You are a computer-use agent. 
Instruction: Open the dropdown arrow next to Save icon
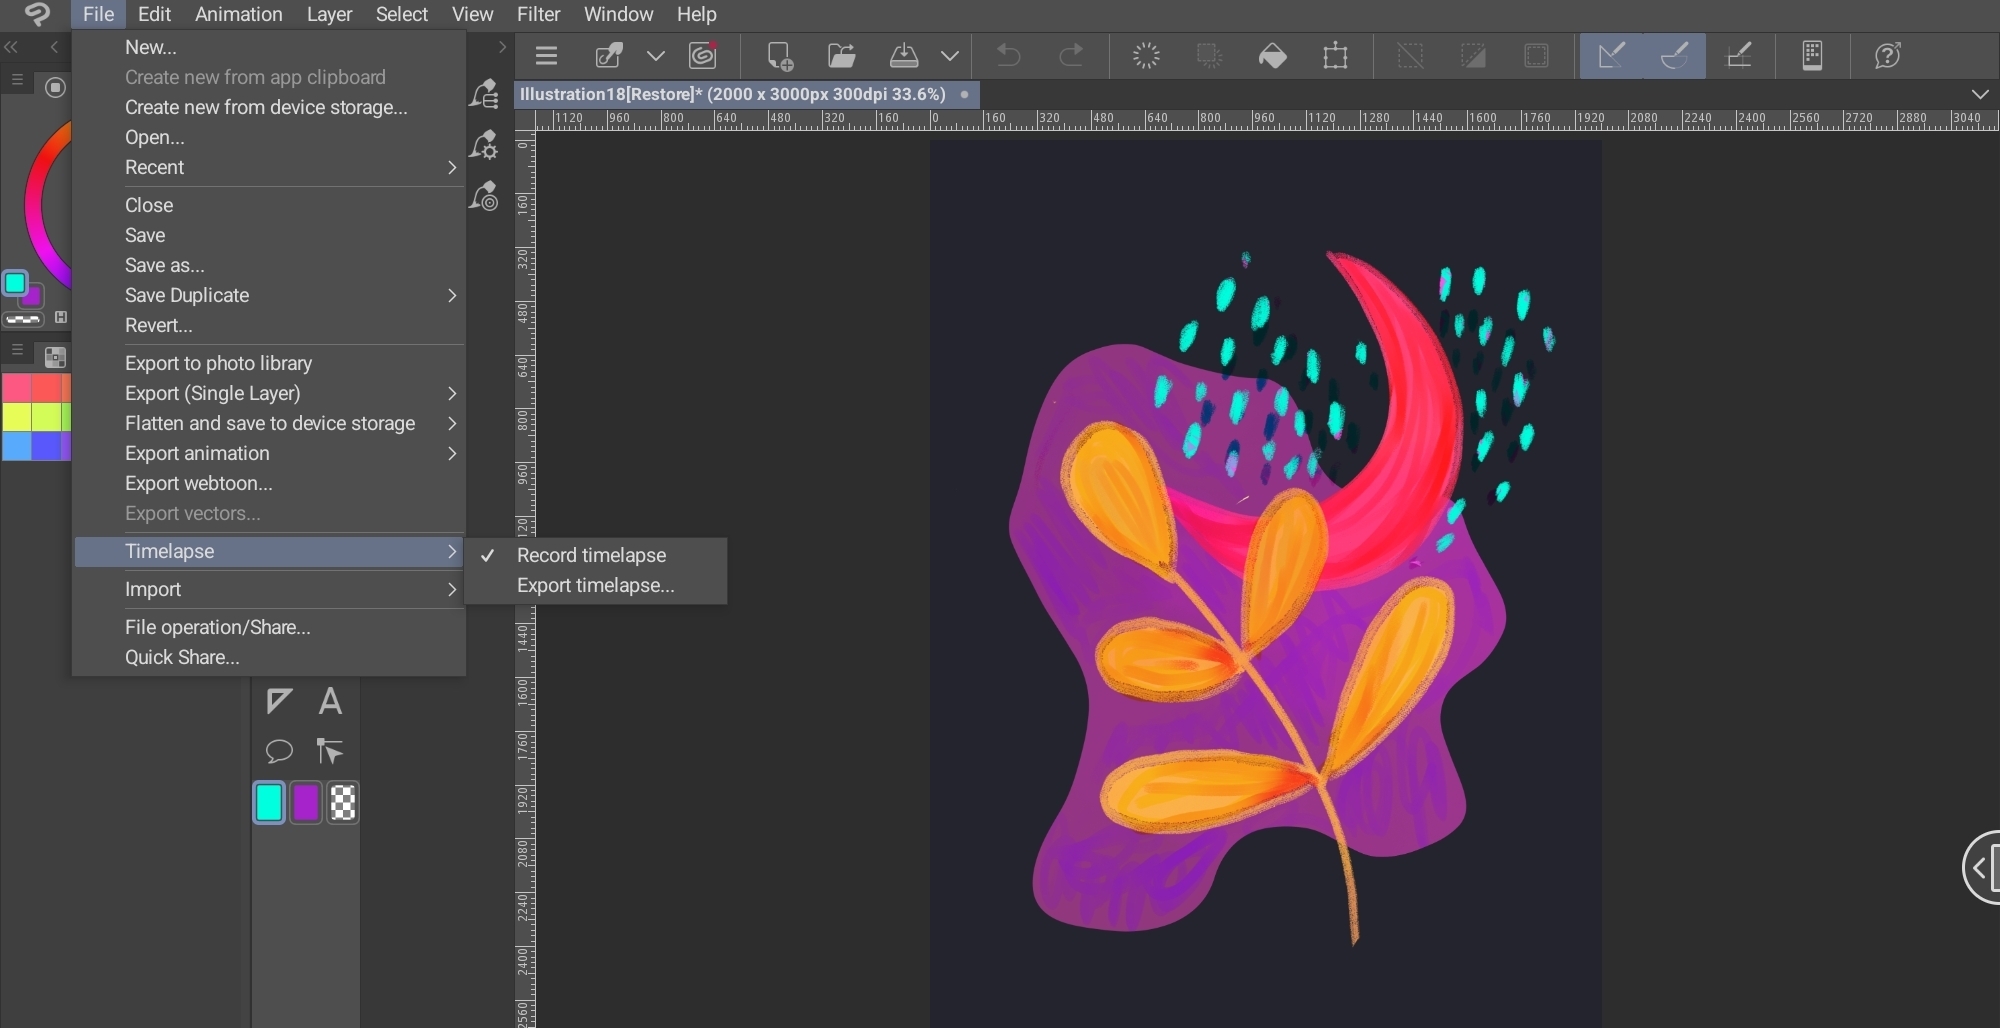pyautogui.click(x=949, y=56)
